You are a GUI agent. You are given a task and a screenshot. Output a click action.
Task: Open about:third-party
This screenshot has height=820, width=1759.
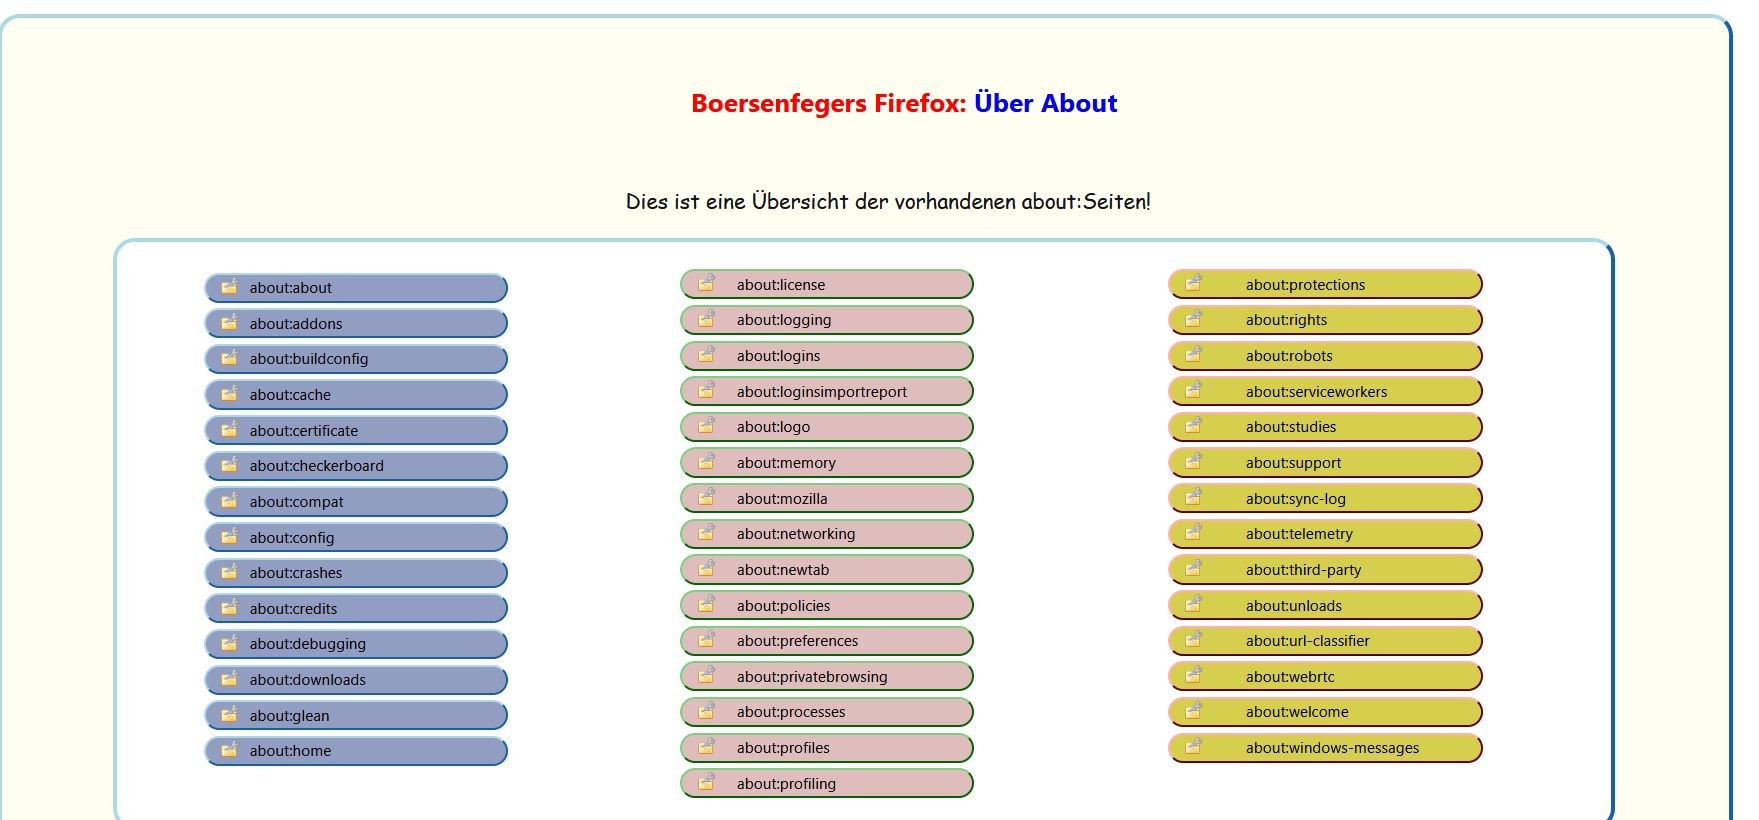pyautogui.click(x=1325, y=569)
